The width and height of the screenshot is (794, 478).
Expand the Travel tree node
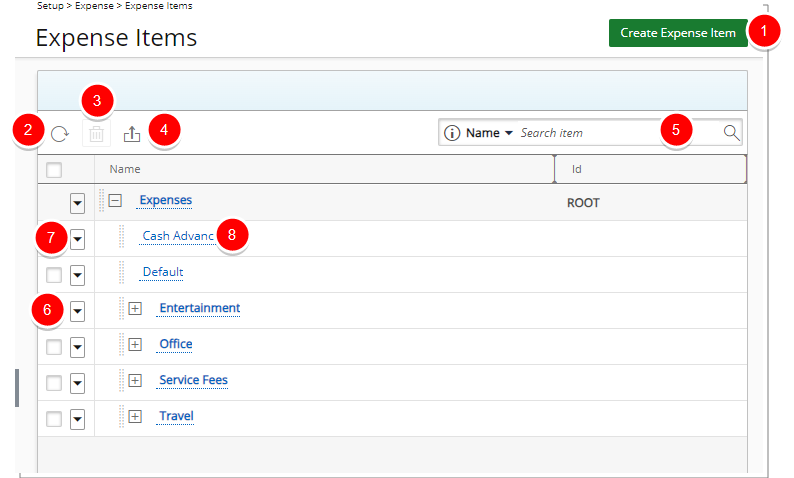tap(135, 416)
